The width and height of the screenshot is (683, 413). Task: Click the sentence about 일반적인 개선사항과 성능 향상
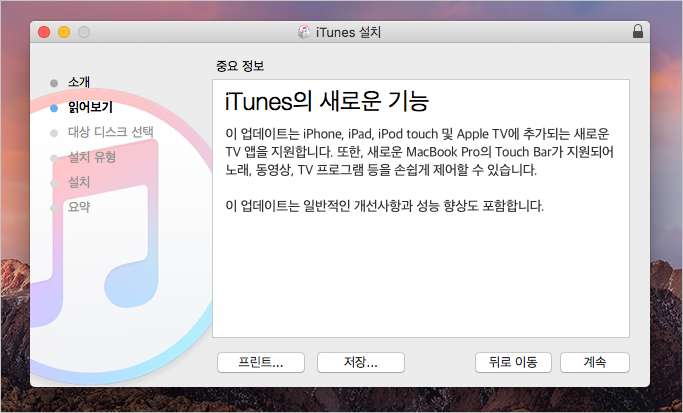[385, 206]
